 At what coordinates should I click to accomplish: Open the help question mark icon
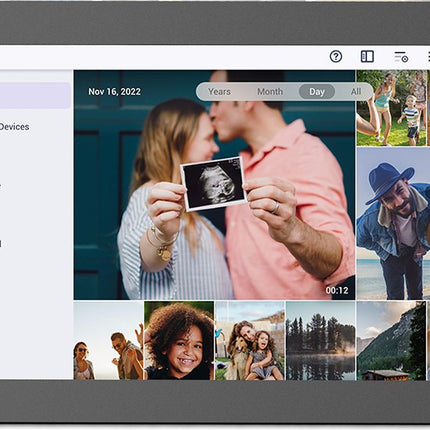coord(336,57)
